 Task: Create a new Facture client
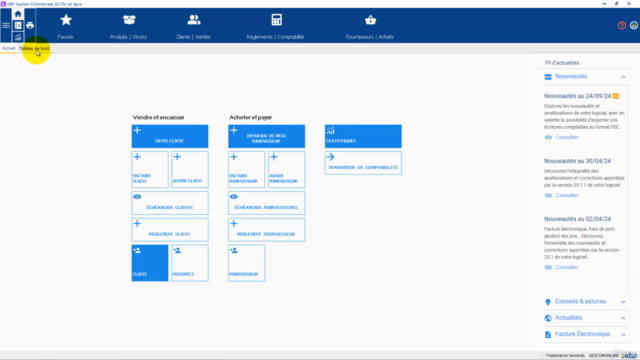[x=150, y=169]
